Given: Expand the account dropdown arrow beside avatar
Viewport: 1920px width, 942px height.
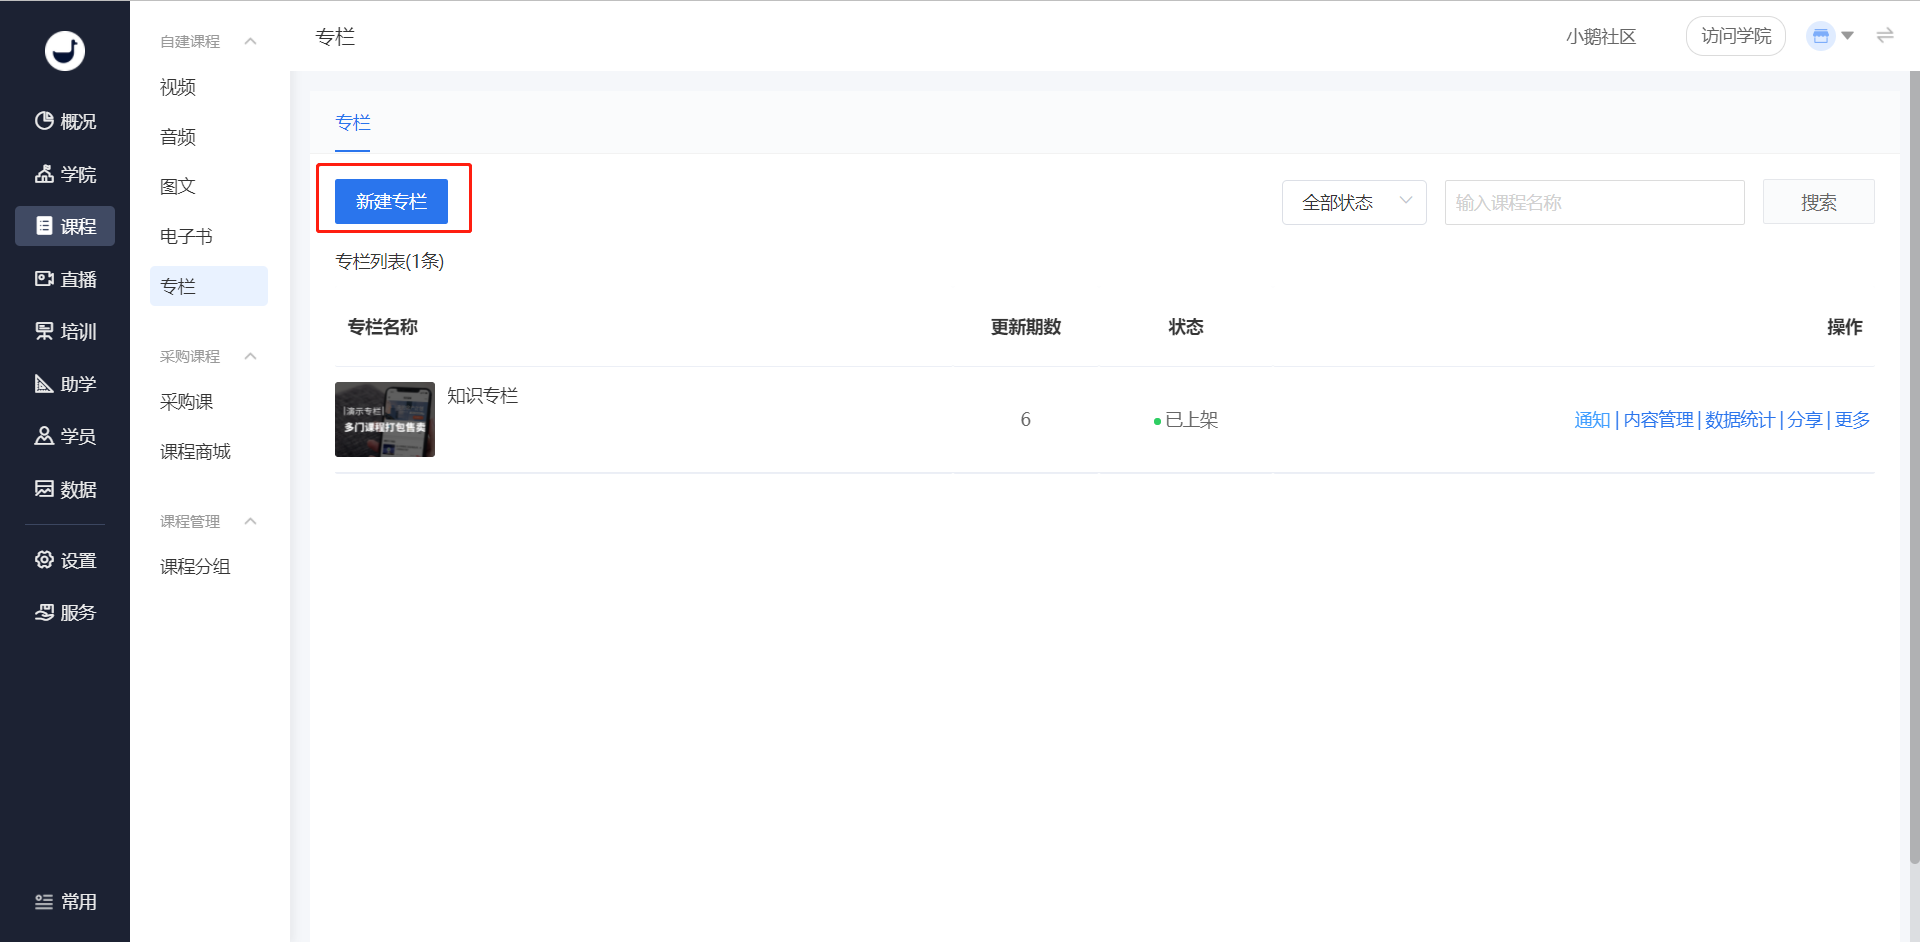Looking at the screenshot, I should [1848, 36].
